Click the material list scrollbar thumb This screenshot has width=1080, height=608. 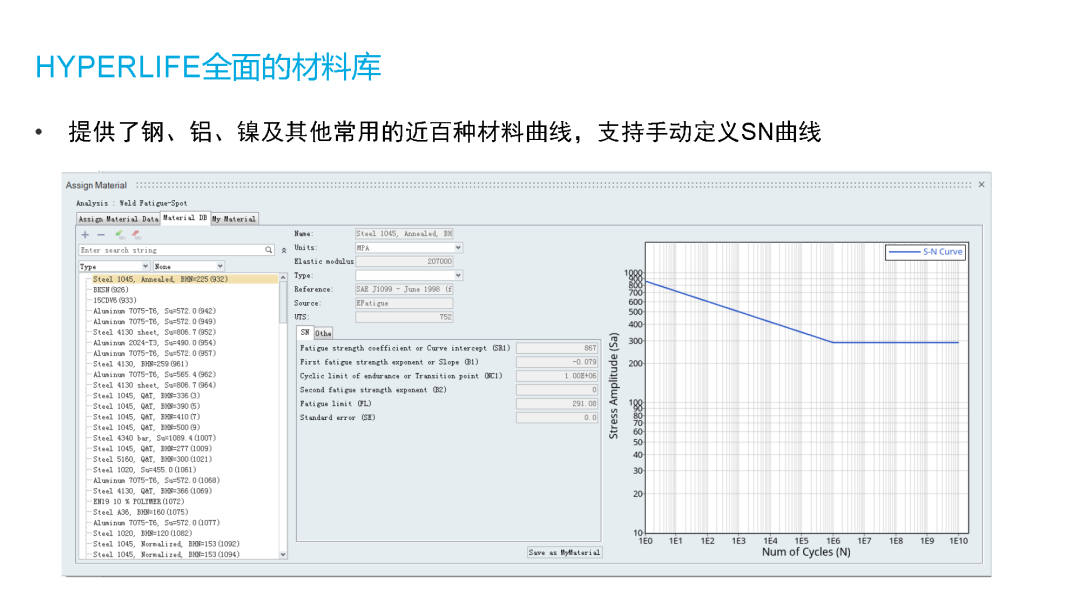(282, 302)
